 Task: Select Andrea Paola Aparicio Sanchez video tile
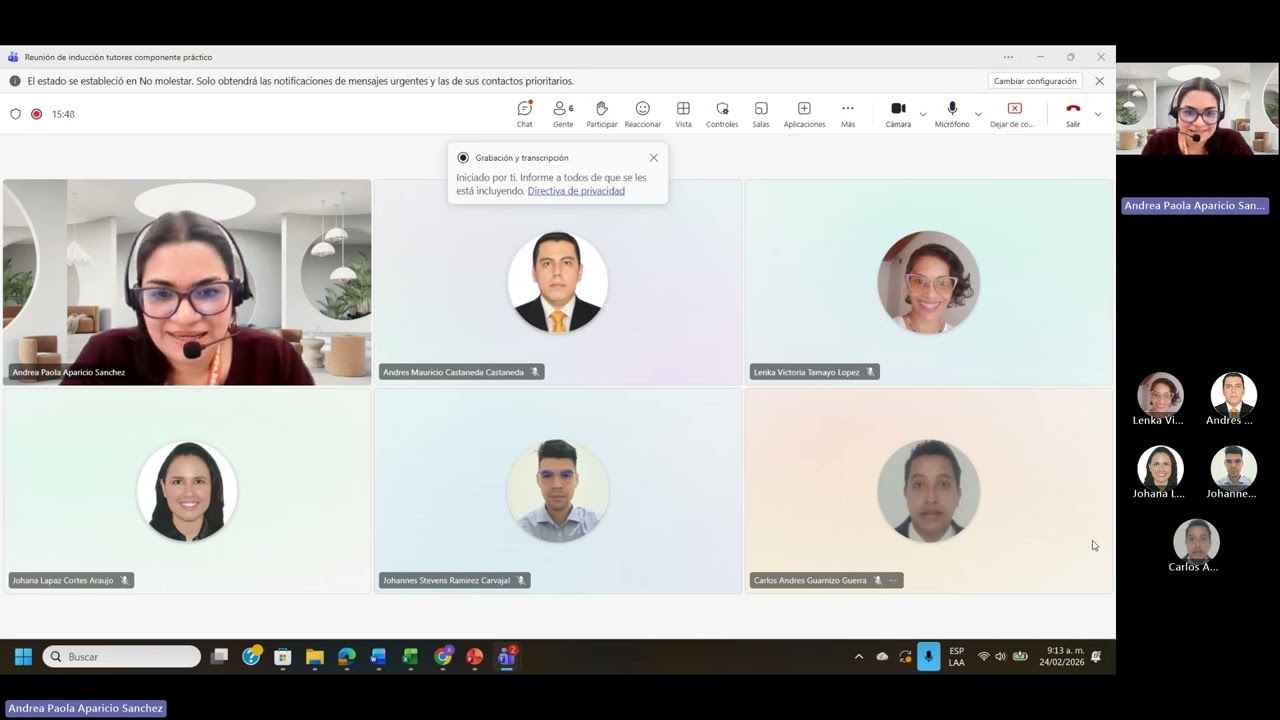click(x=187, y=283)
